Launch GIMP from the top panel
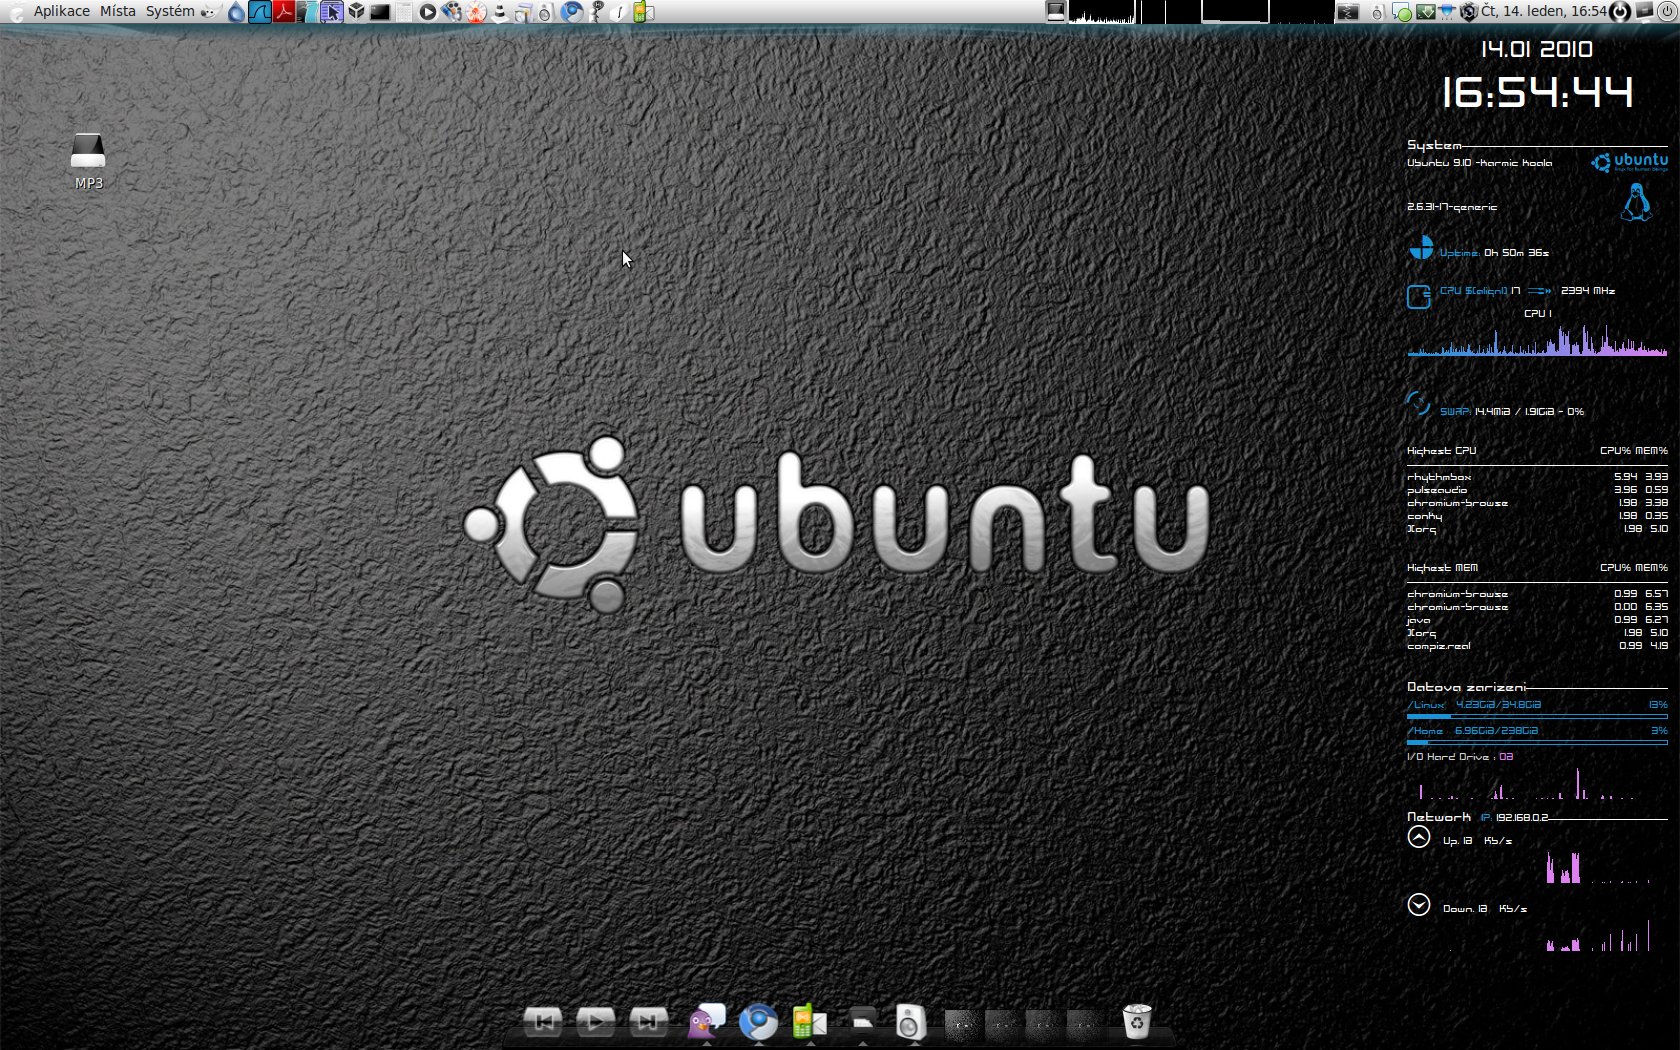This screenshot has width=1680, height=1050. tap(210, 11)
